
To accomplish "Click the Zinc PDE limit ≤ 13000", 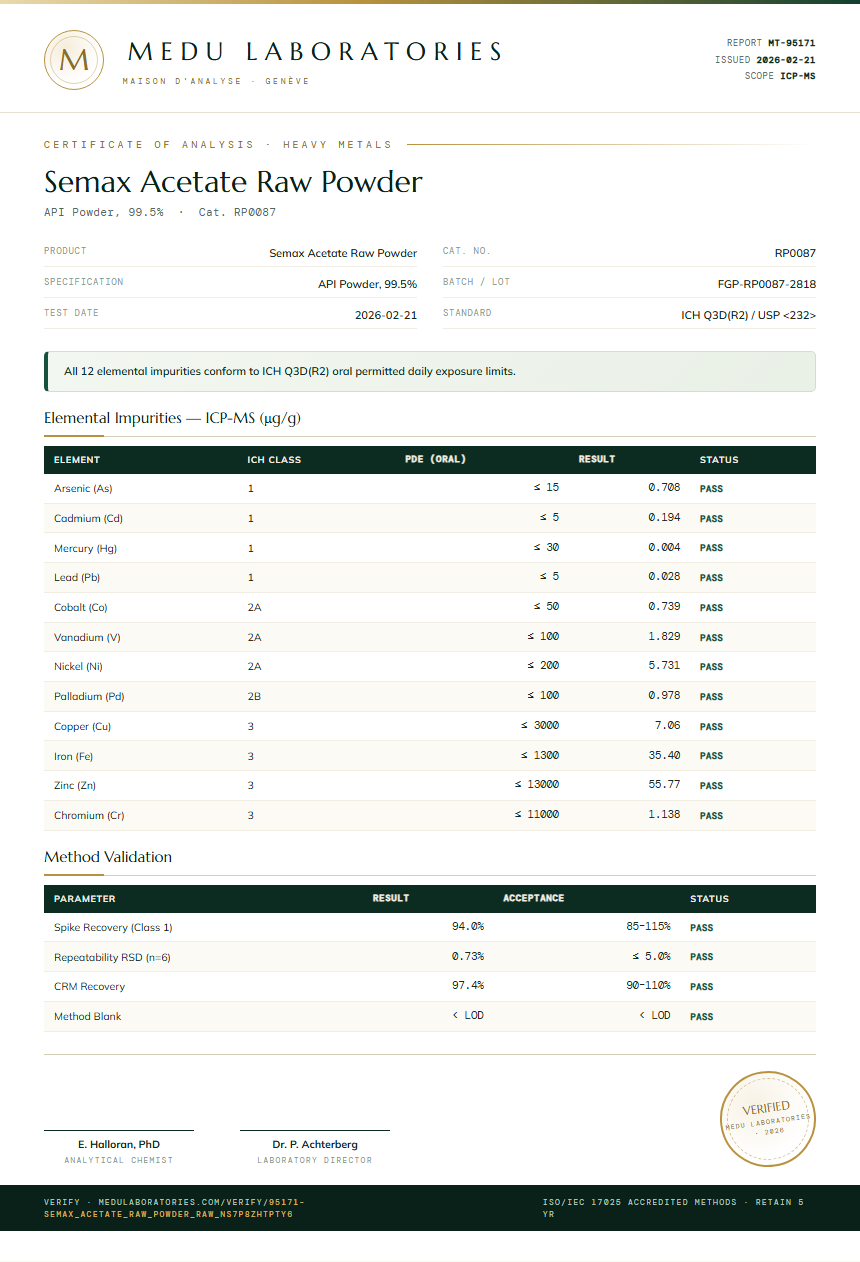I will (x=537, y=785).
